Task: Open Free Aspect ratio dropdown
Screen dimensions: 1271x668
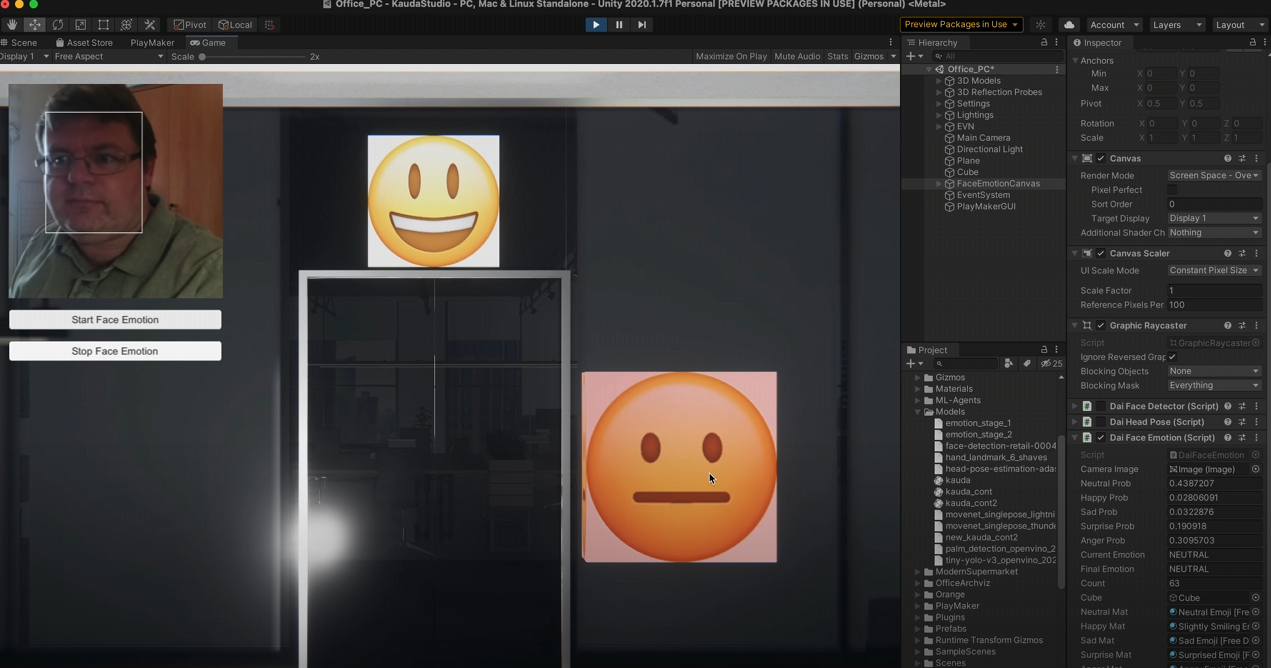Action: pyautogui.click(x=109, y=57)
